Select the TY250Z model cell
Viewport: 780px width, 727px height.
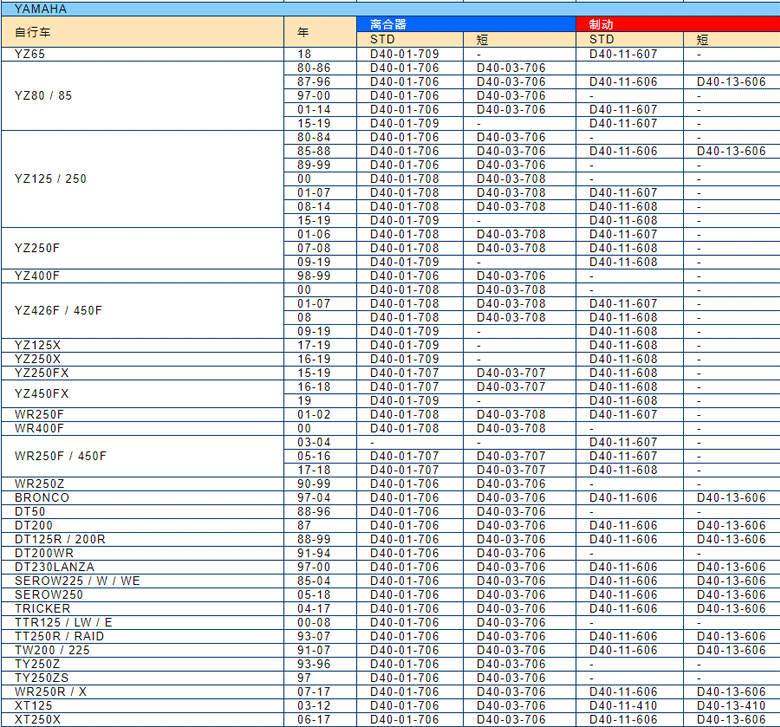[x=142, y=665]
